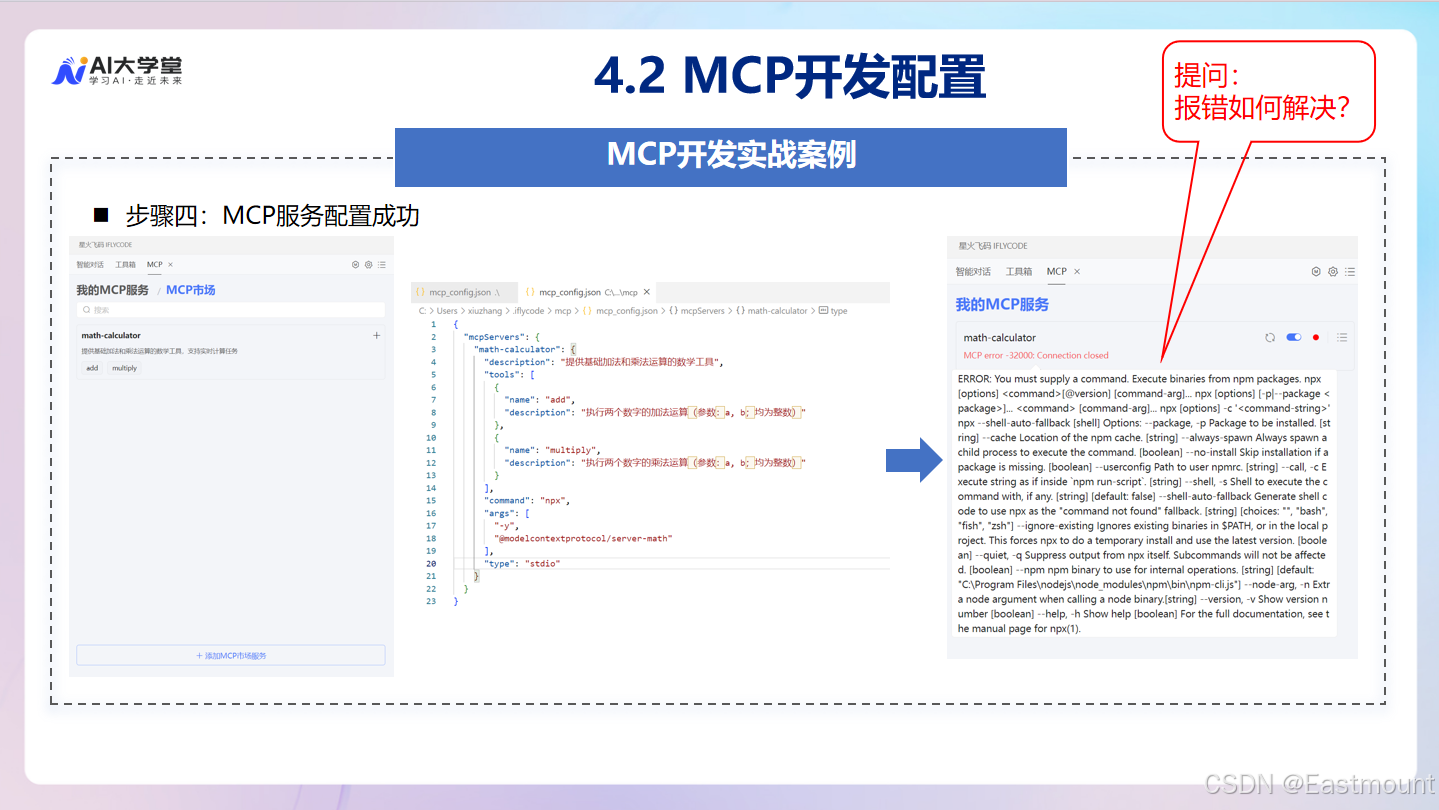
Task: Open the MCP市场 link in left panel
Action: 190,290
